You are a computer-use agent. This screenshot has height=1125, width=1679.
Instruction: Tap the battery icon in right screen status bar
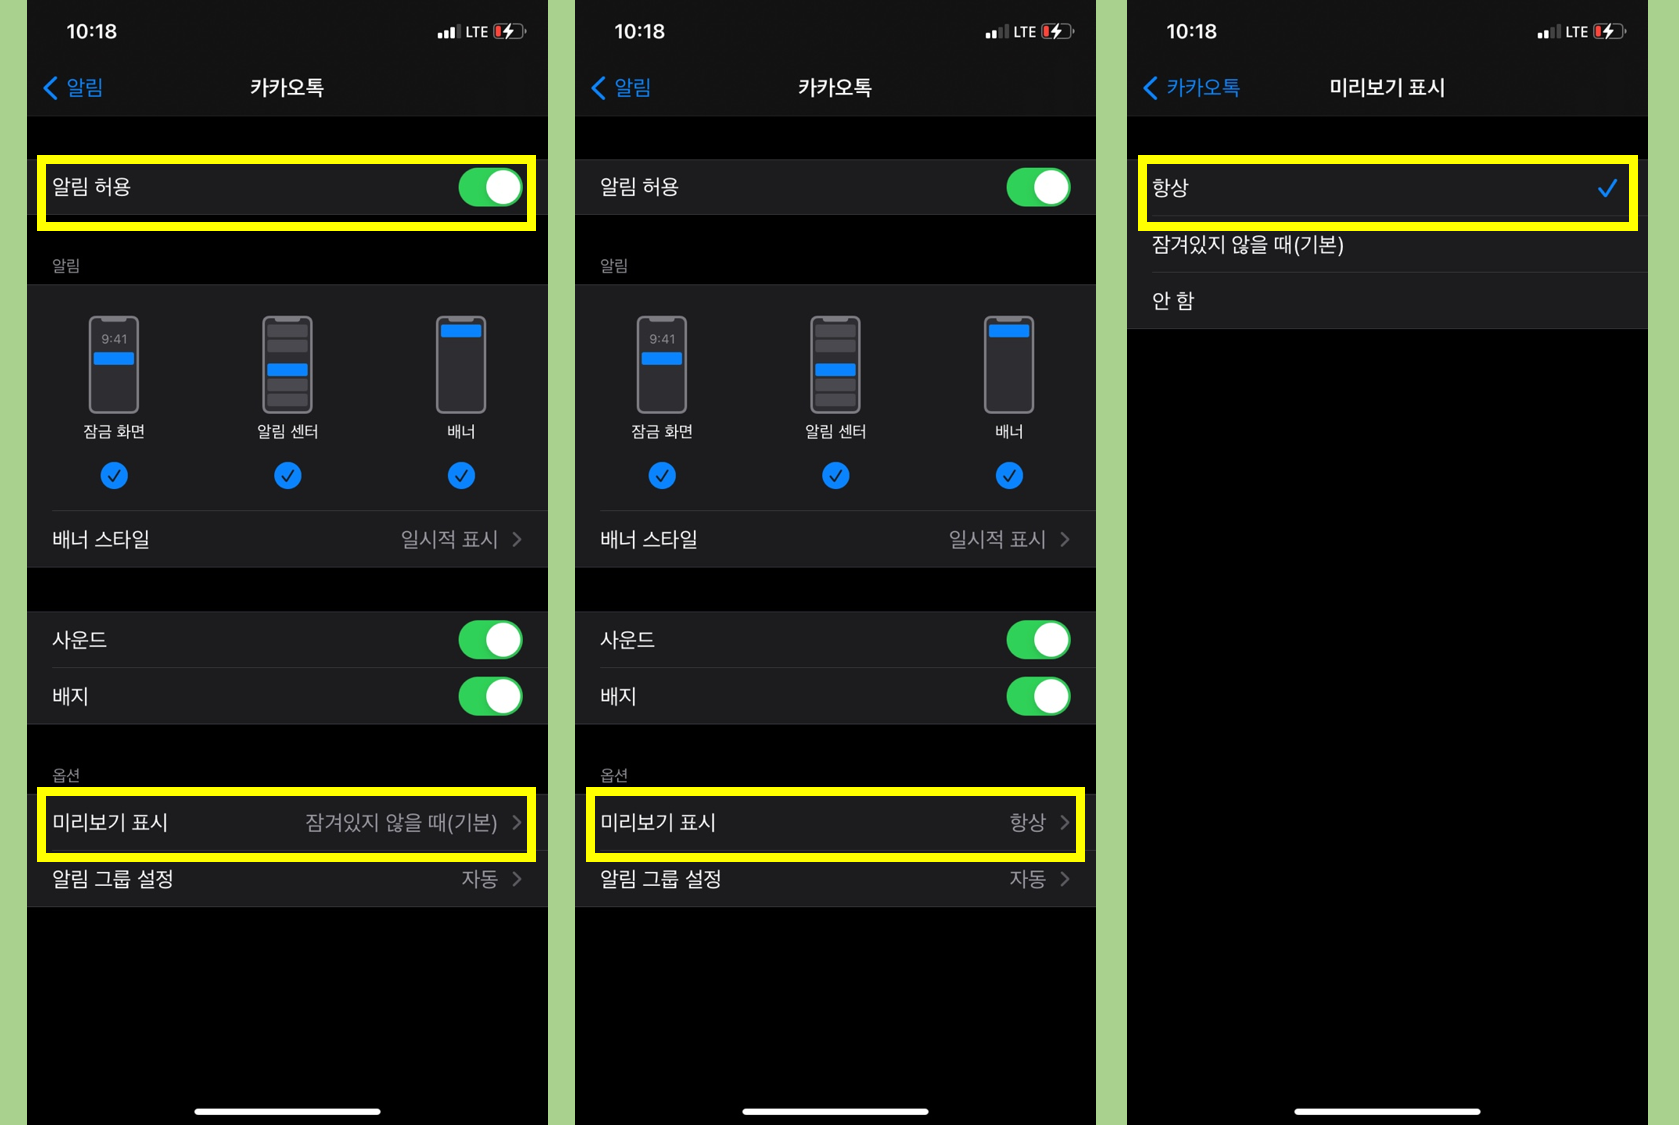tap(1609, 32)
